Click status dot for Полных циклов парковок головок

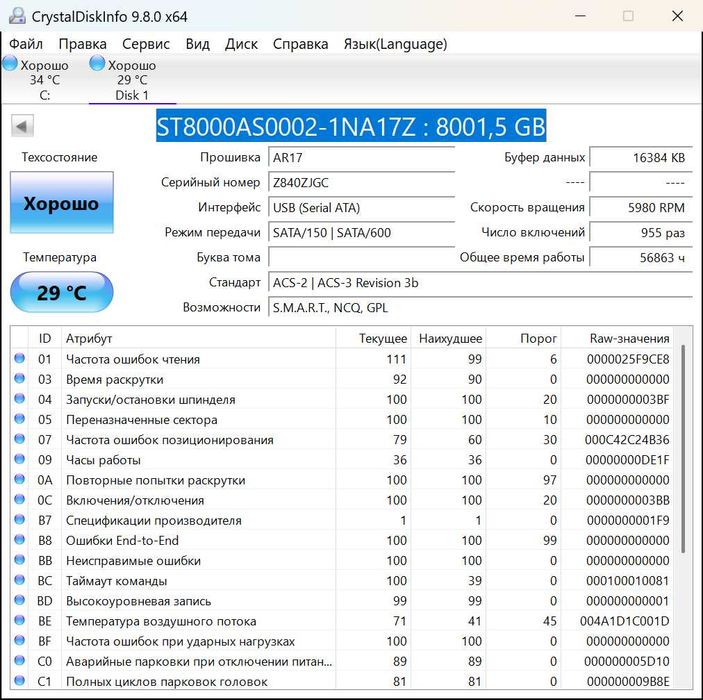coord(19,681)
